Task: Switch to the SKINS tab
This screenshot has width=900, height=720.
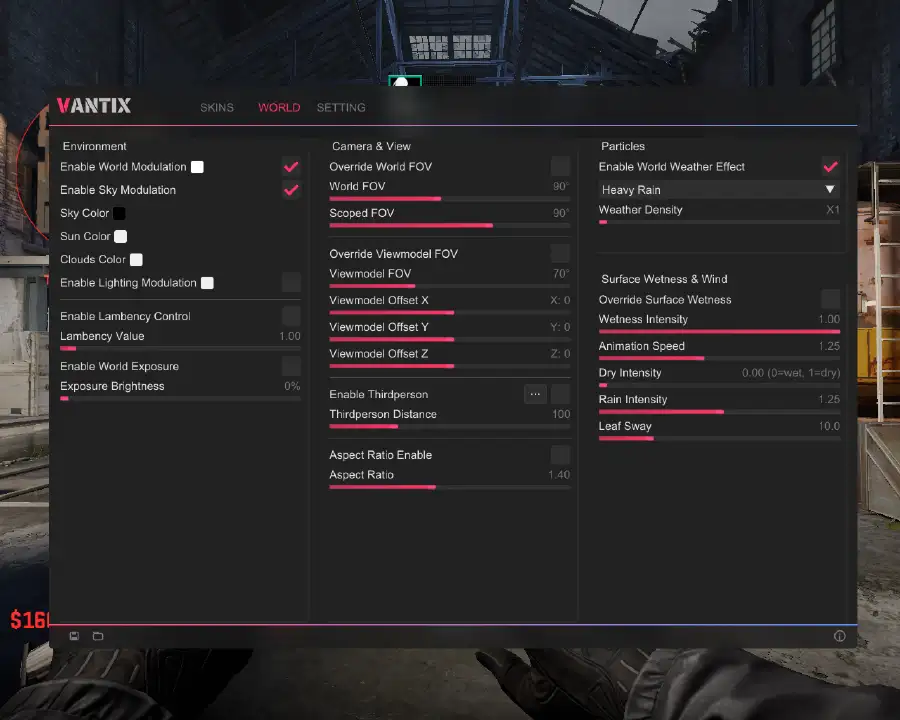Action: pos(217,107)
